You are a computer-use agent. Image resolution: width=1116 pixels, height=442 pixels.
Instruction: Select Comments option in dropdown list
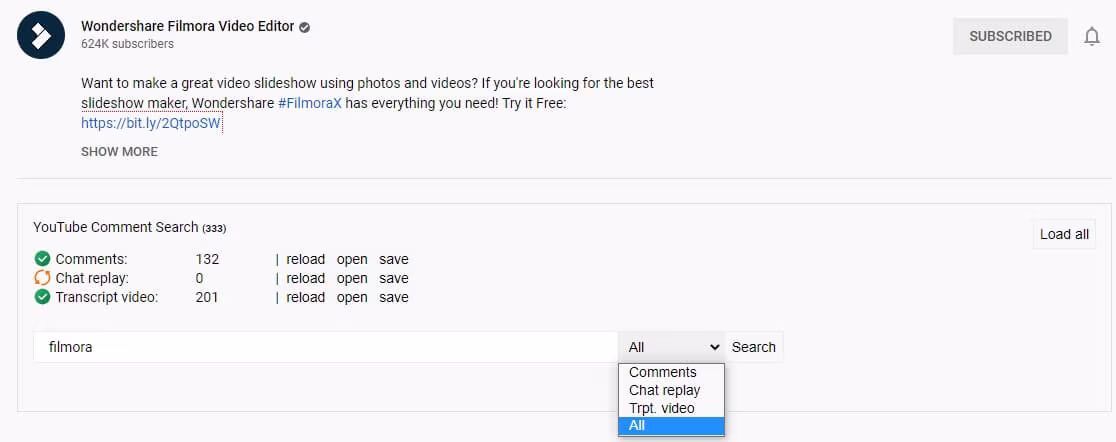(662, 372)
